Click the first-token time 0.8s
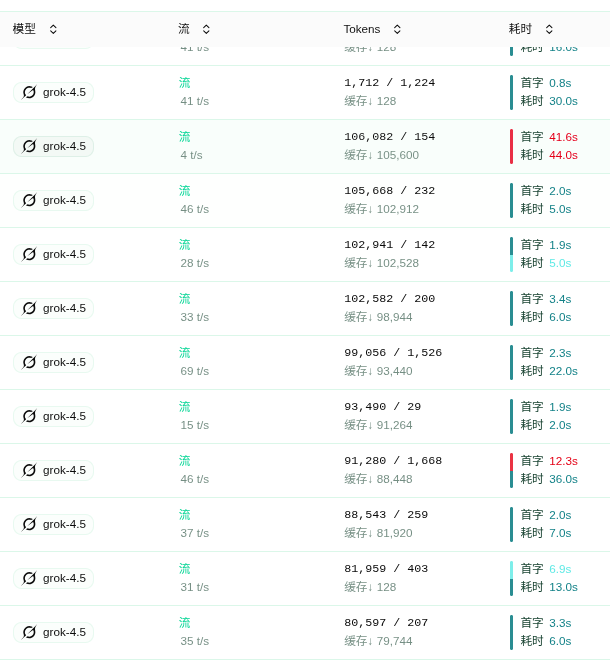Screen dimensions: 610x663 pyautogui.click(x=560, y=83)
